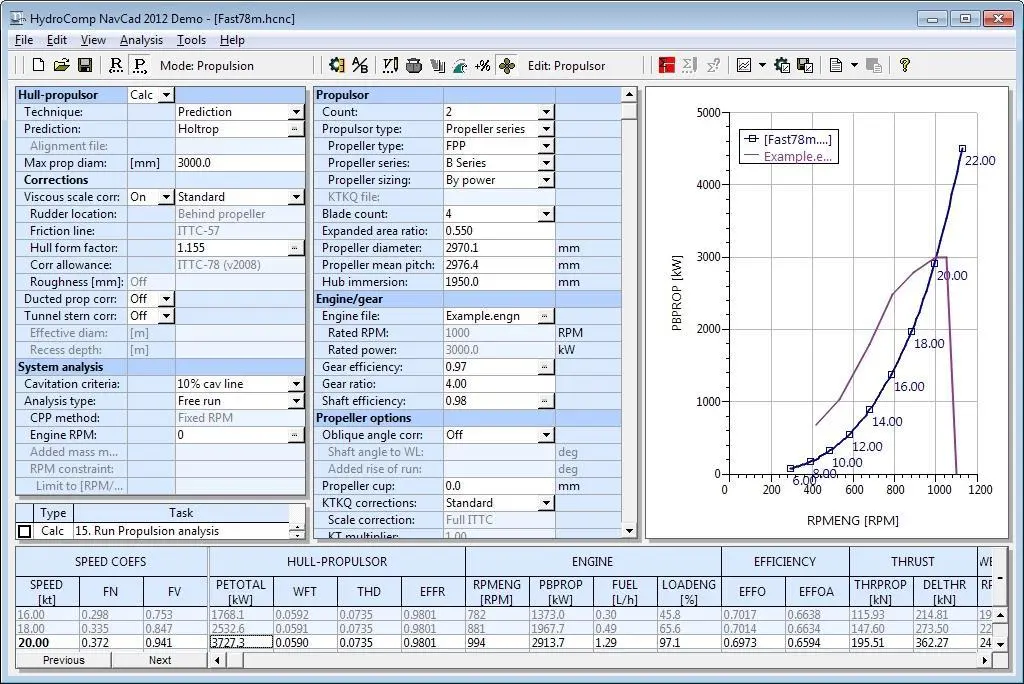Screen dimensions: 1024x684
Task: Open the Blade count dropdown
Action: coord(547,214)
